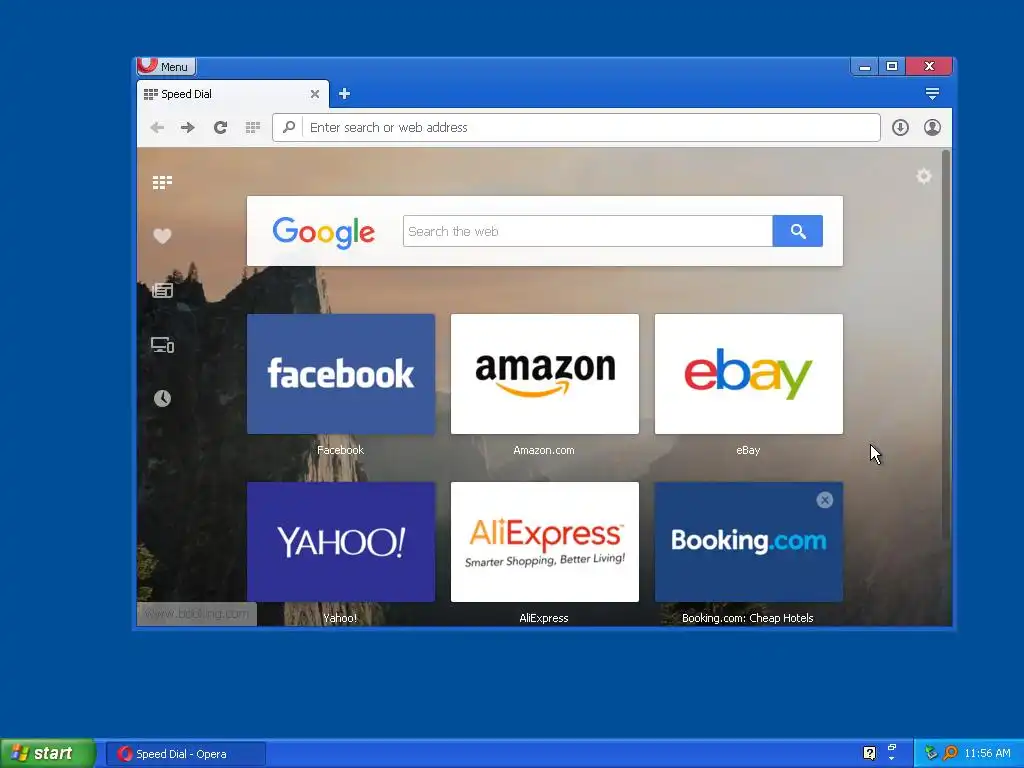Open Speed Dial start page from toolbar
Screen dimensions: 1024x768
click(x=253, y=127)
